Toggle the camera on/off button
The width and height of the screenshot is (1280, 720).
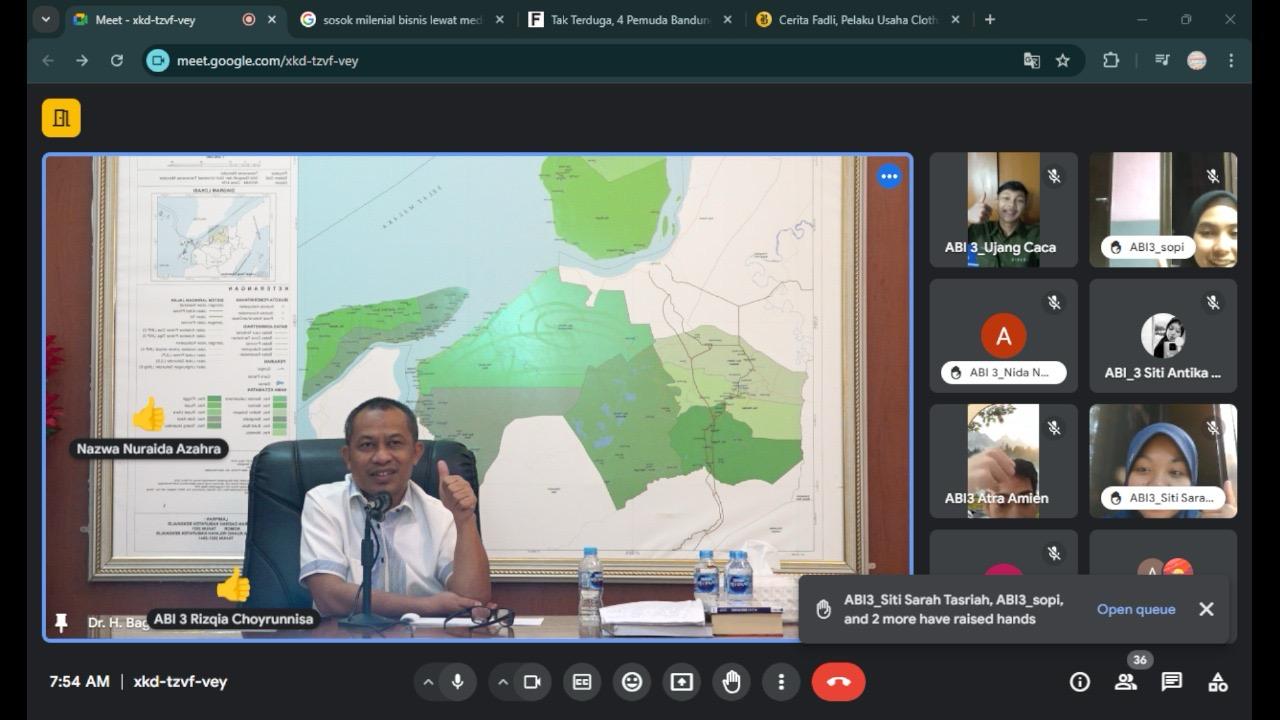pyautogui.click(x=532, y=682)
